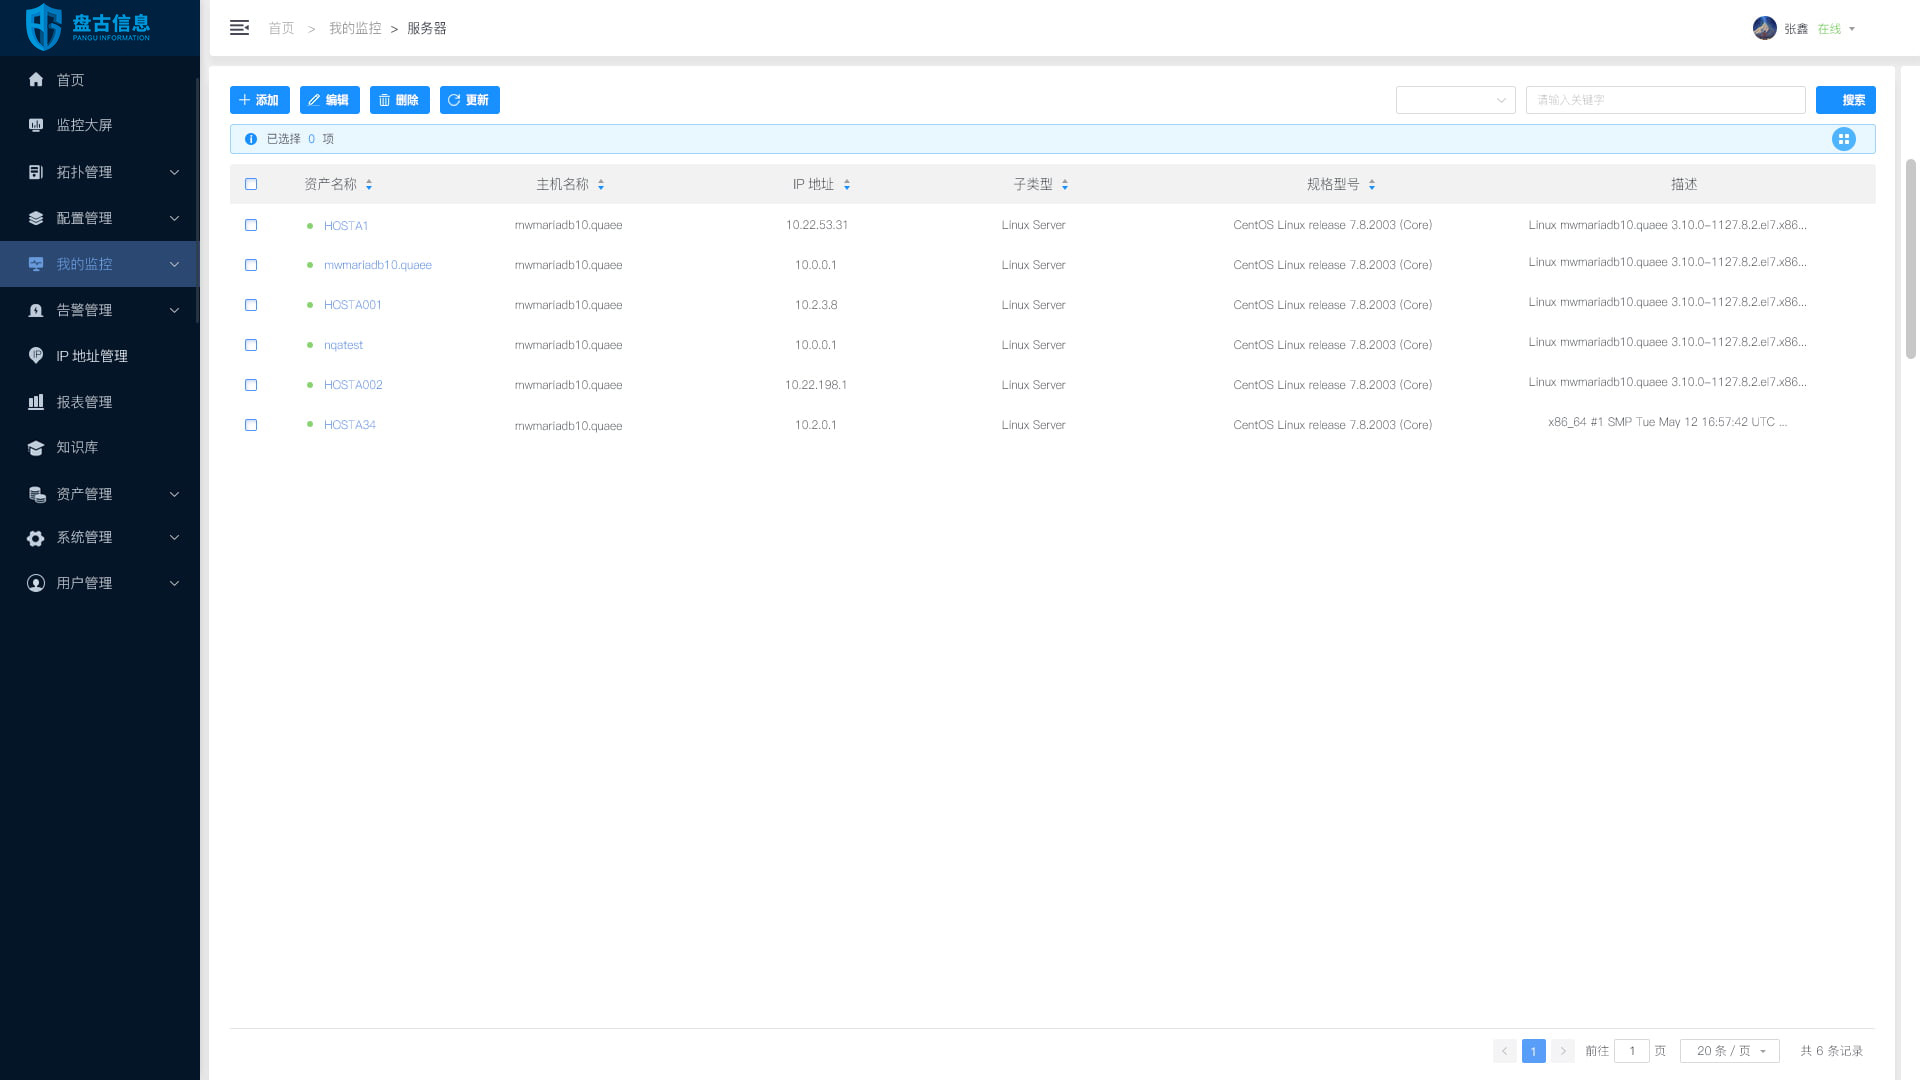
Task: Click the 添加 add button
Action: point(259,100)
